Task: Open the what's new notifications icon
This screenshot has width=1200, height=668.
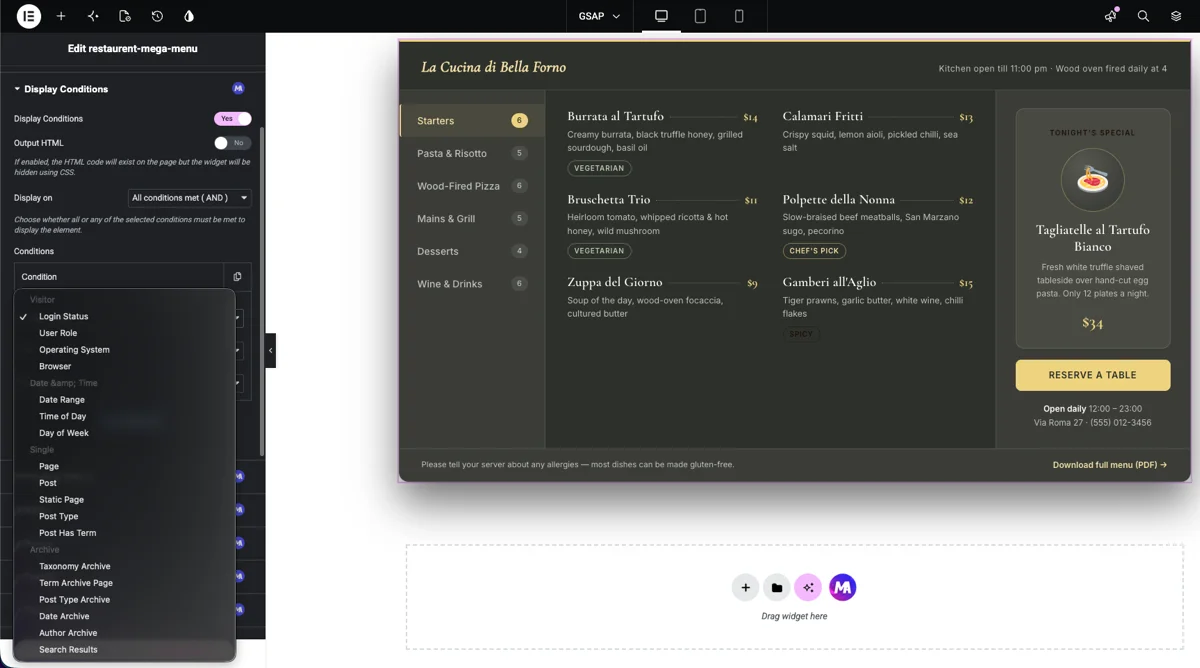Action: pos(1111,16)
